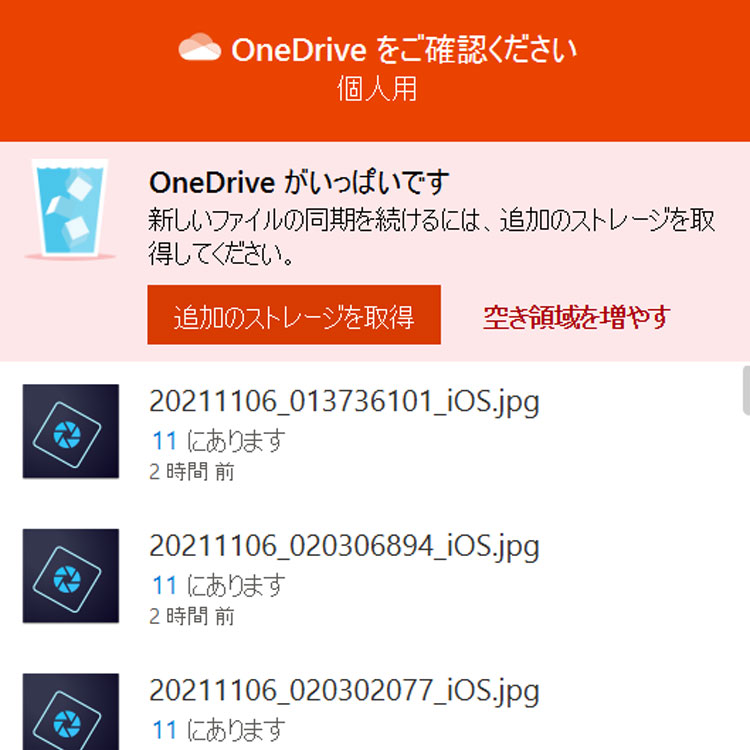This screenshot has width=750, height=750.
Task: Follow the 空き領域を増やす link
Action: pyautogui.click(x=576, y=317)
